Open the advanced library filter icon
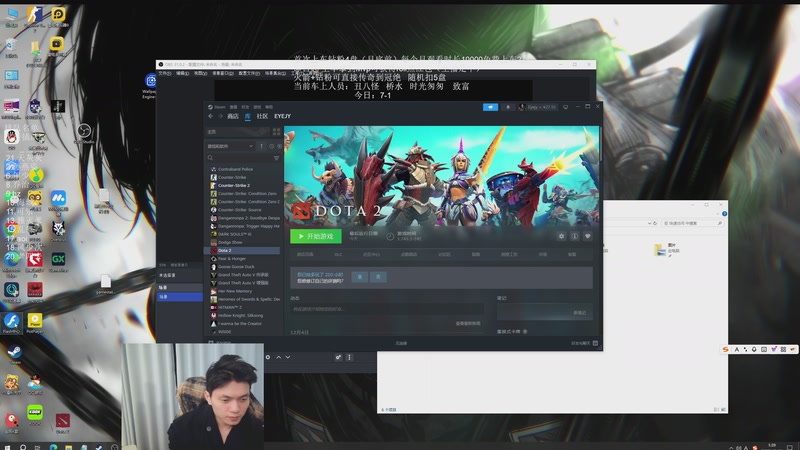800x450 pixels. (277, 158)
